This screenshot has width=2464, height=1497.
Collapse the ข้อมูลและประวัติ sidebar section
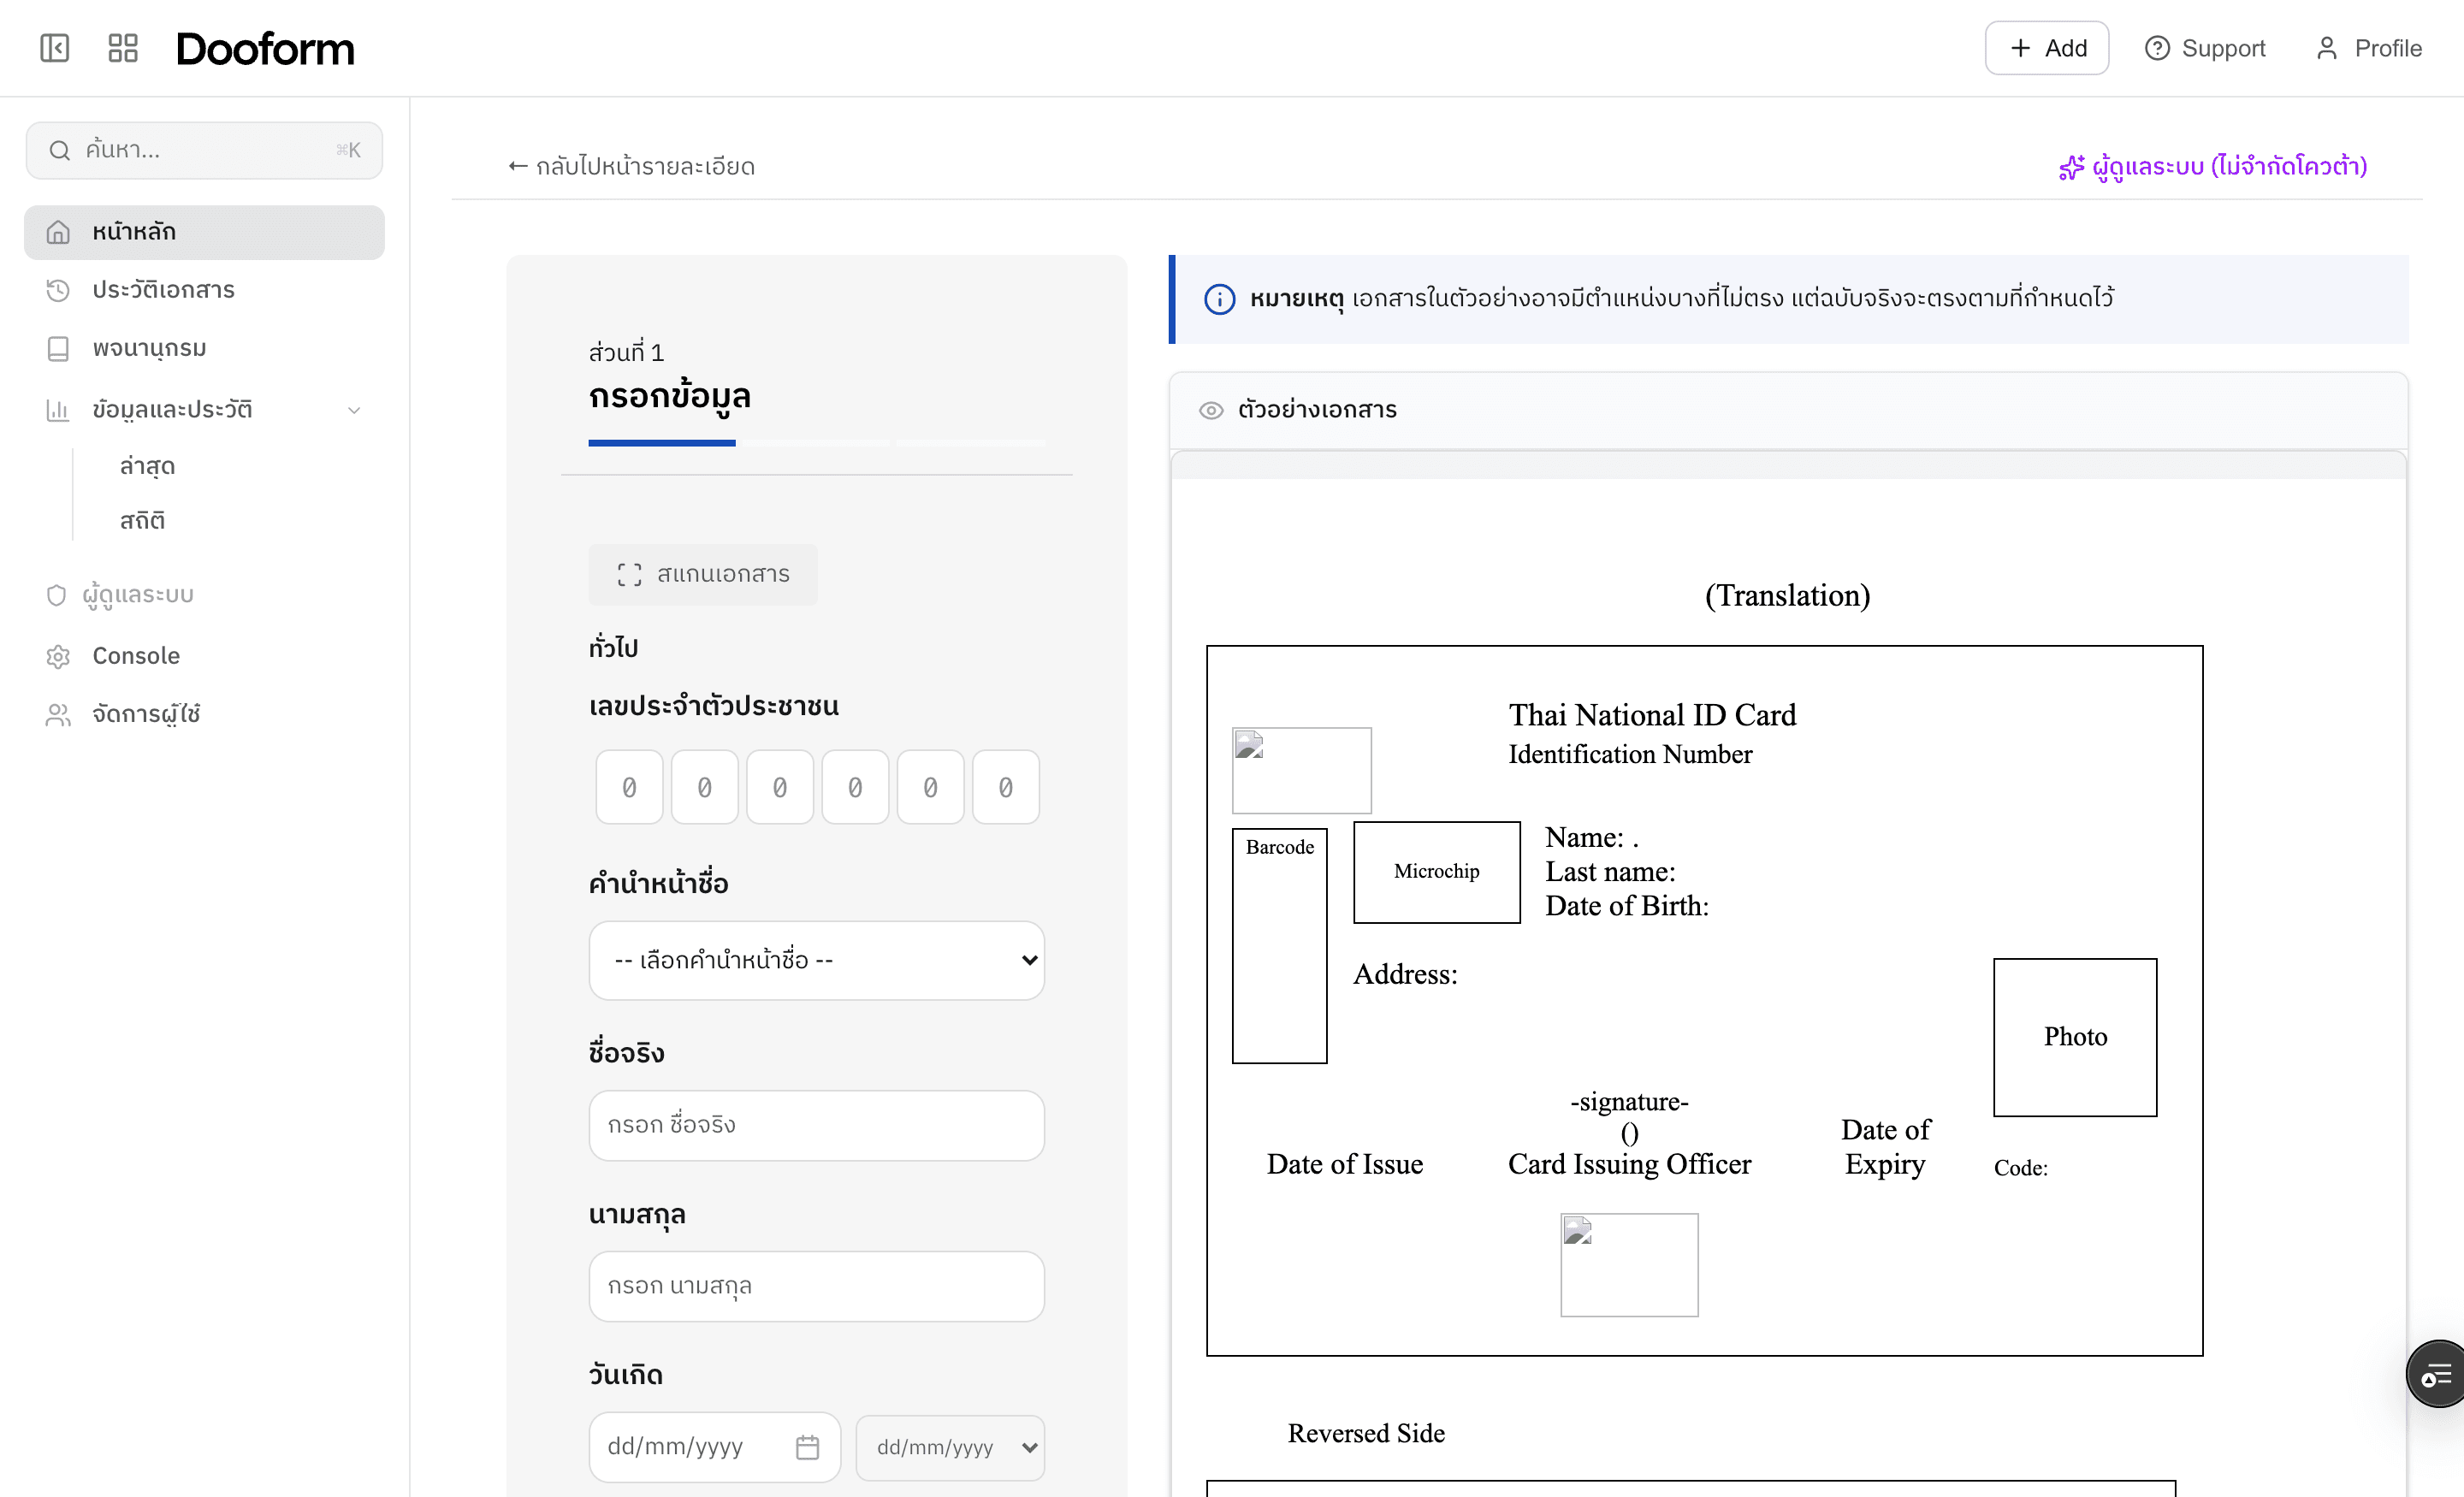pyautogui.click(x=354, y=410)
